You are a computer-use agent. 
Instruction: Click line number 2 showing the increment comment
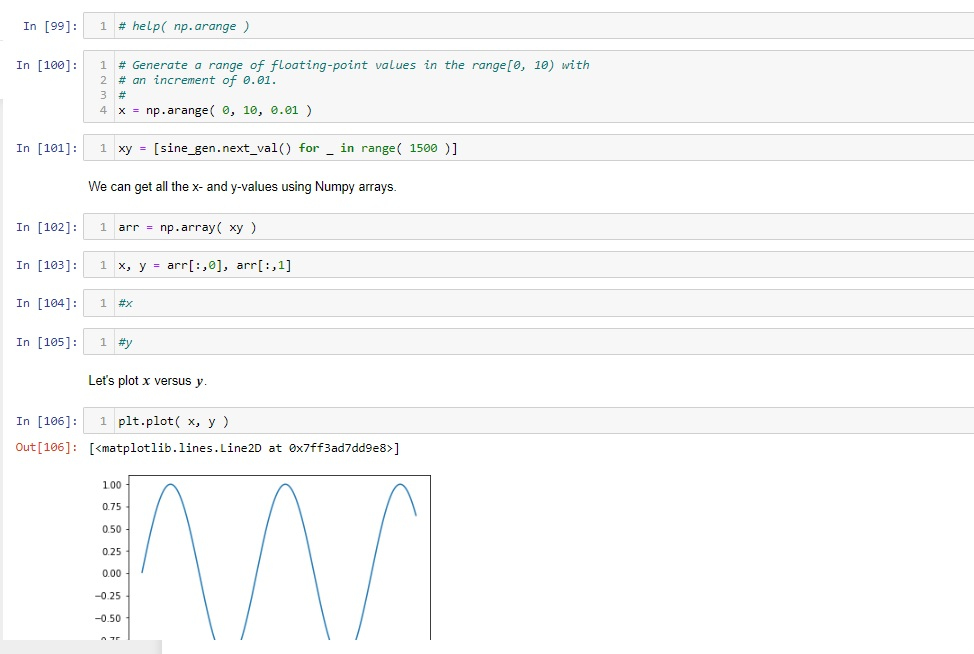(103, 79)
